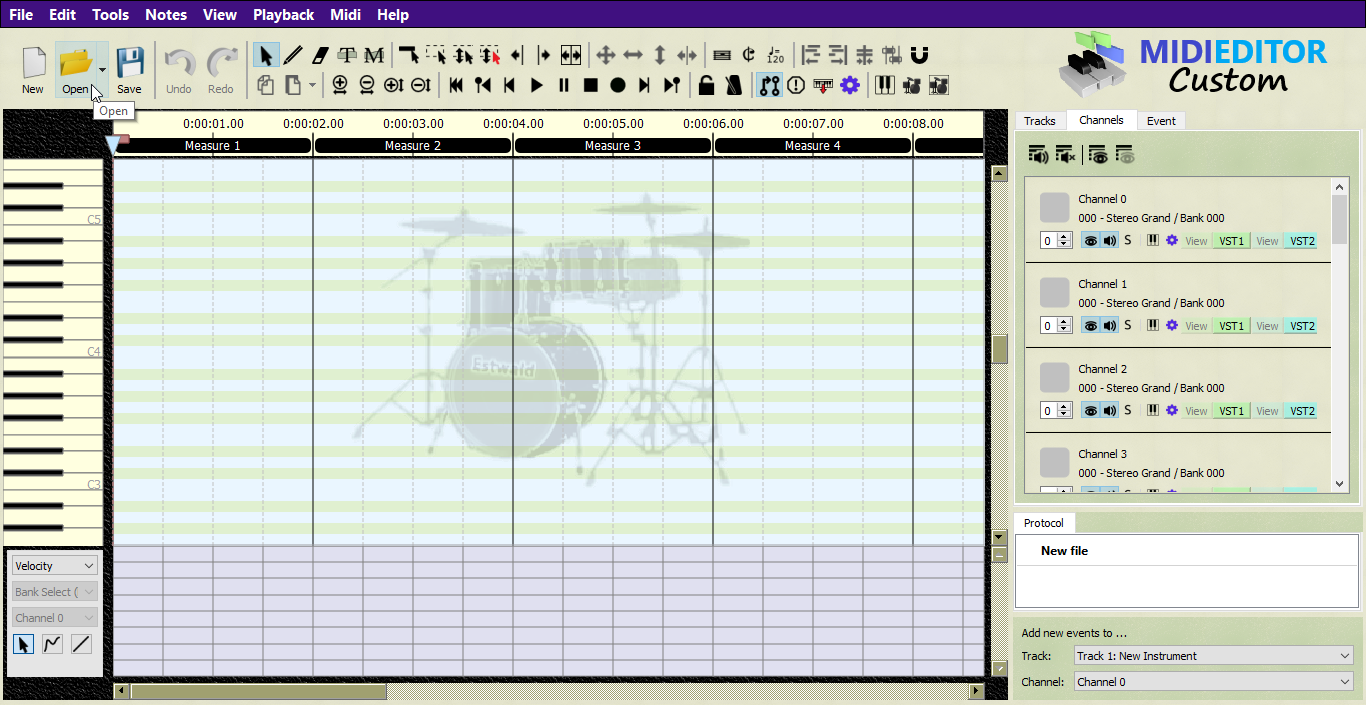1366x705 pixels.
Task: Start playback with the Play button
Action: 537,85
